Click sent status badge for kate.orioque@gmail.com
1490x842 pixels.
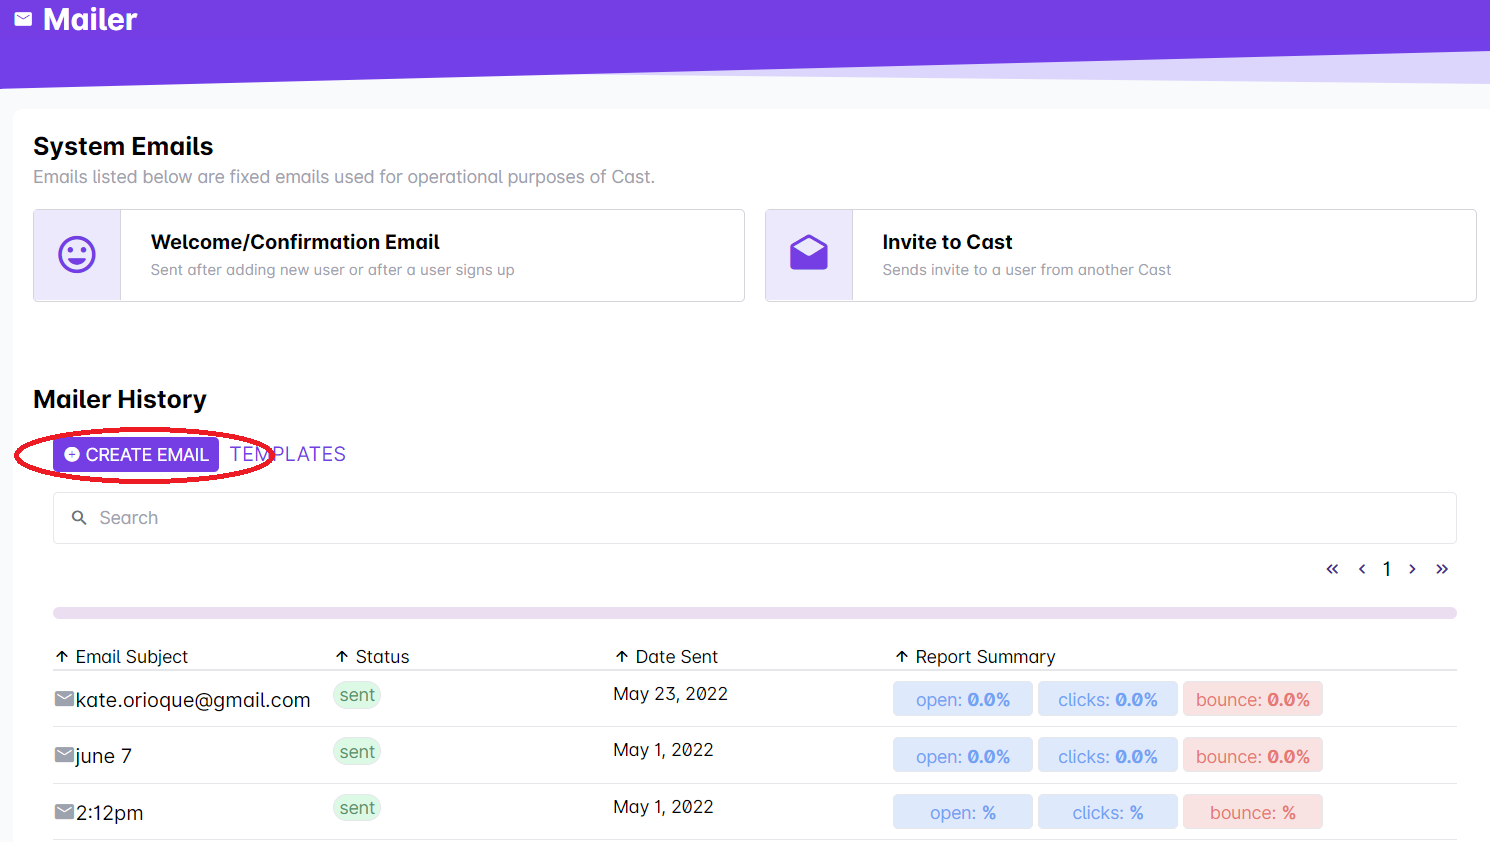tap(357, 695)
